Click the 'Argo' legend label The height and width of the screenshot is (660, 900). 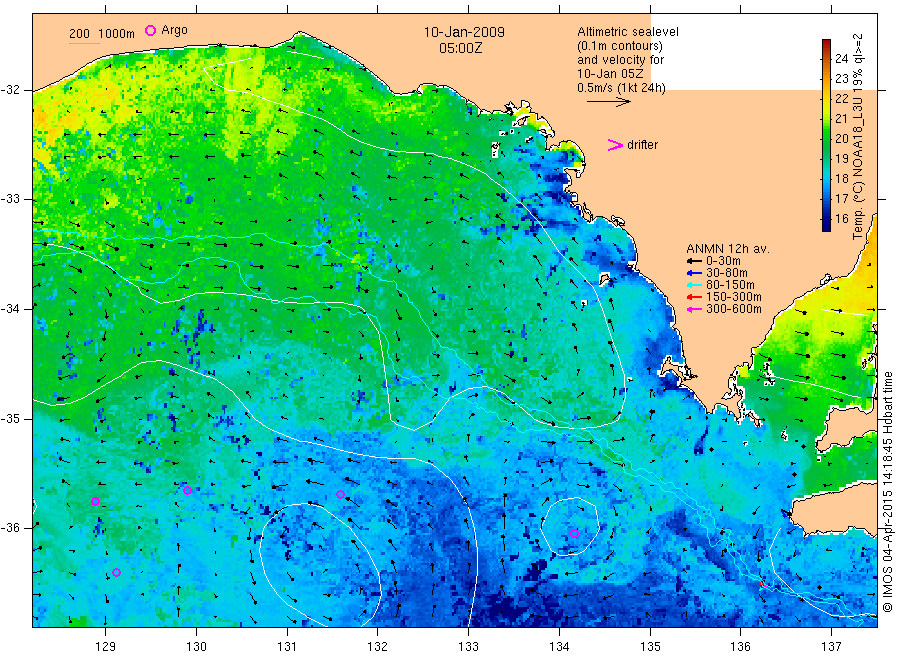click(174, 30)
